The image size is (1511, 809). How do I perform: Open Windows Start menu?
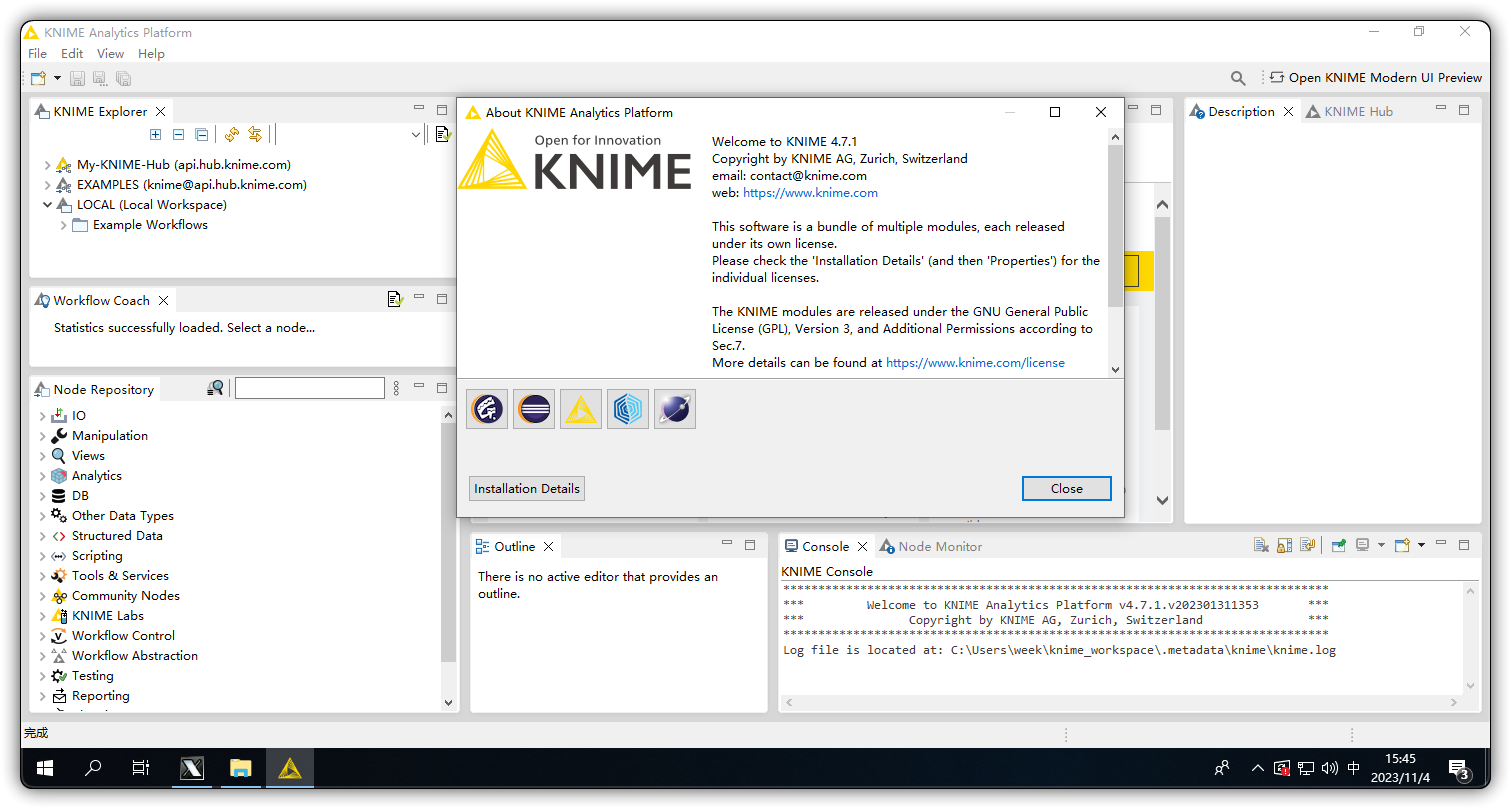coord(45,769)
